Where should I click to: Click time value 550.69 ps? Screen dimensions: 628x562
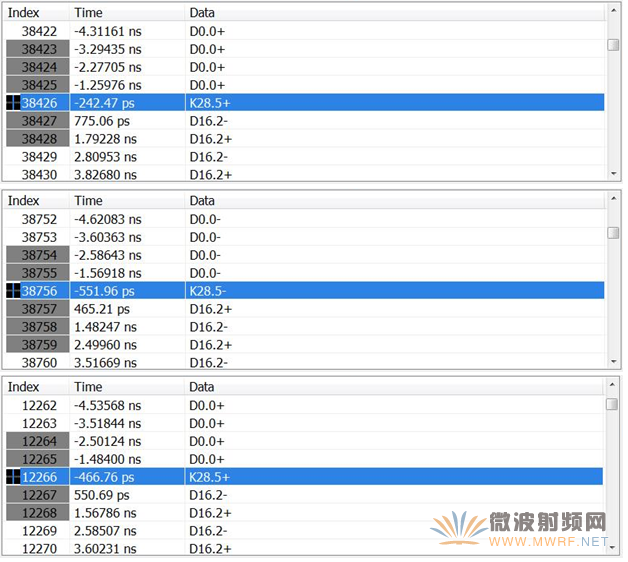[x=102, y=495]
